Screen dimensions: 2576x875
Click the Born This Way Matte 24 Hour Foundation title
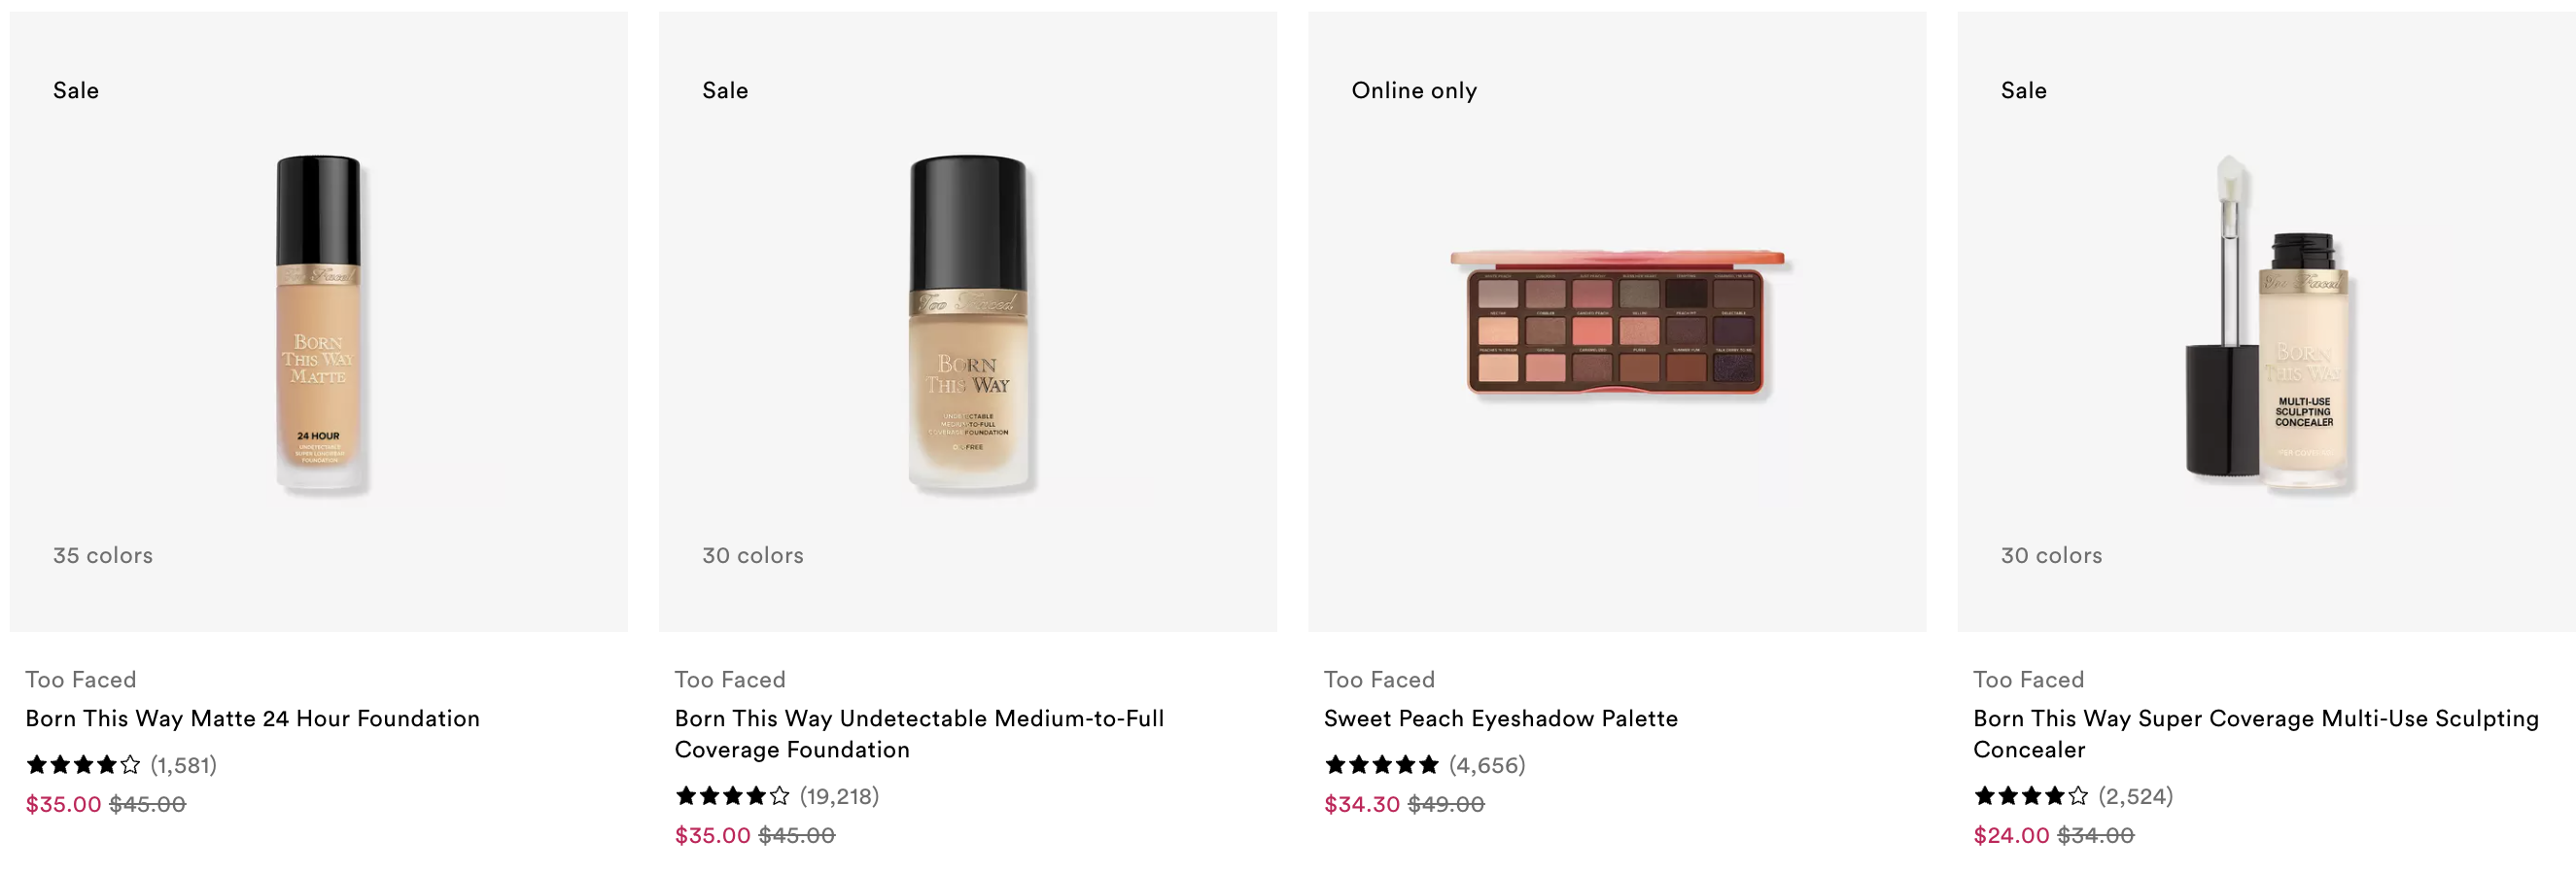coord(253,718)
